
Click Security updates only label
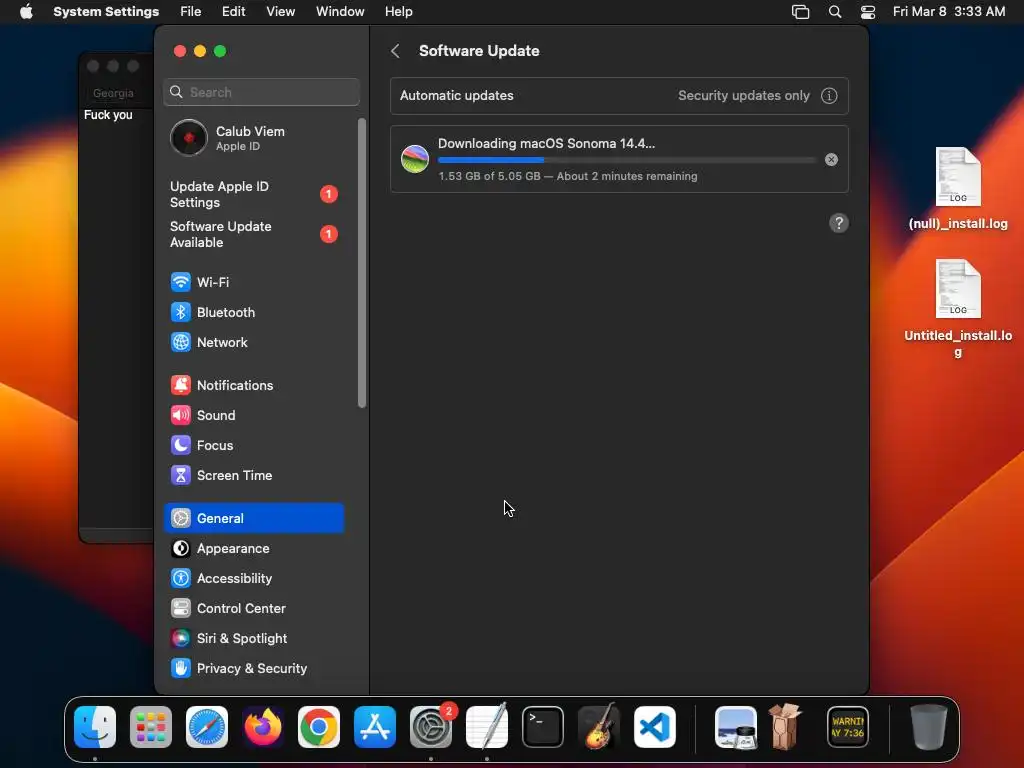coord(744,95)
